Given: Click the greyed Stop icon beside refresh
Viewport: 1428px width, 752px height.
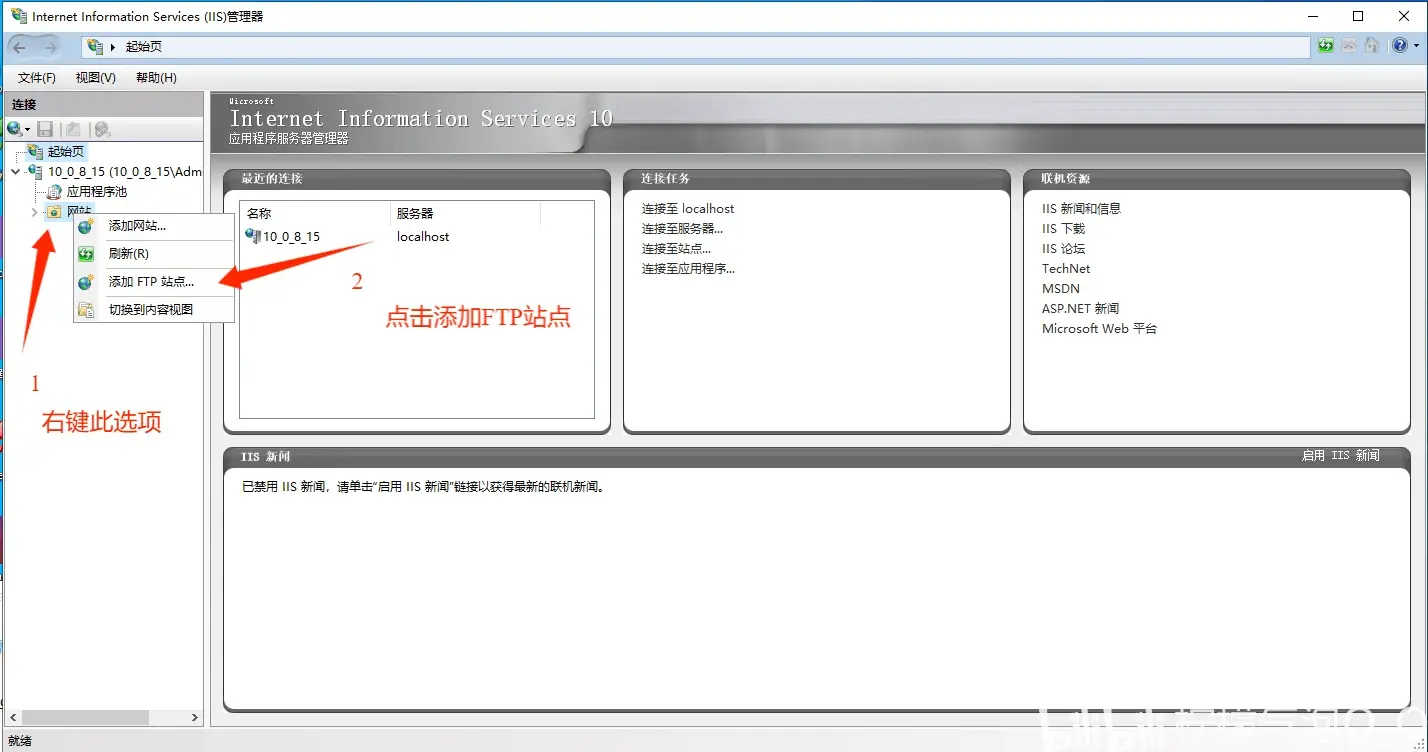Looking at the screenshot, I should pos(1349,46).
